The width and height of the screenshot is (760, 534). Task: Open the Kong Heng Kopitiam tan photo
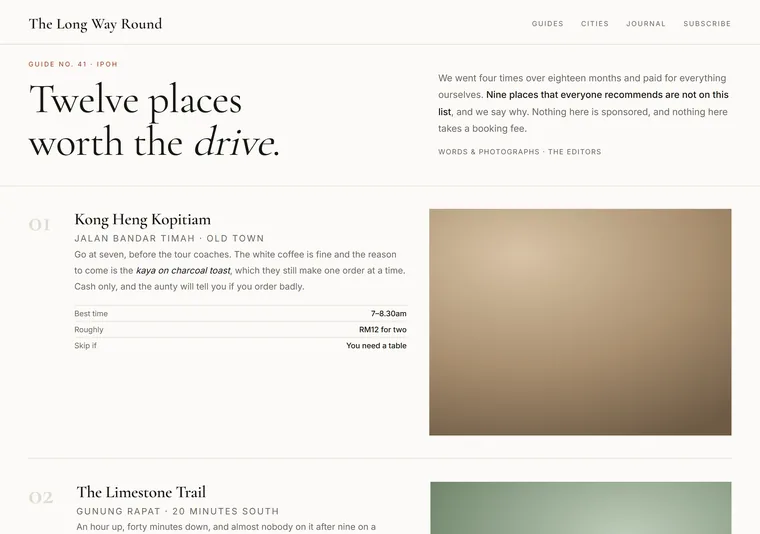pyautogui.click(x=580, y=322)
